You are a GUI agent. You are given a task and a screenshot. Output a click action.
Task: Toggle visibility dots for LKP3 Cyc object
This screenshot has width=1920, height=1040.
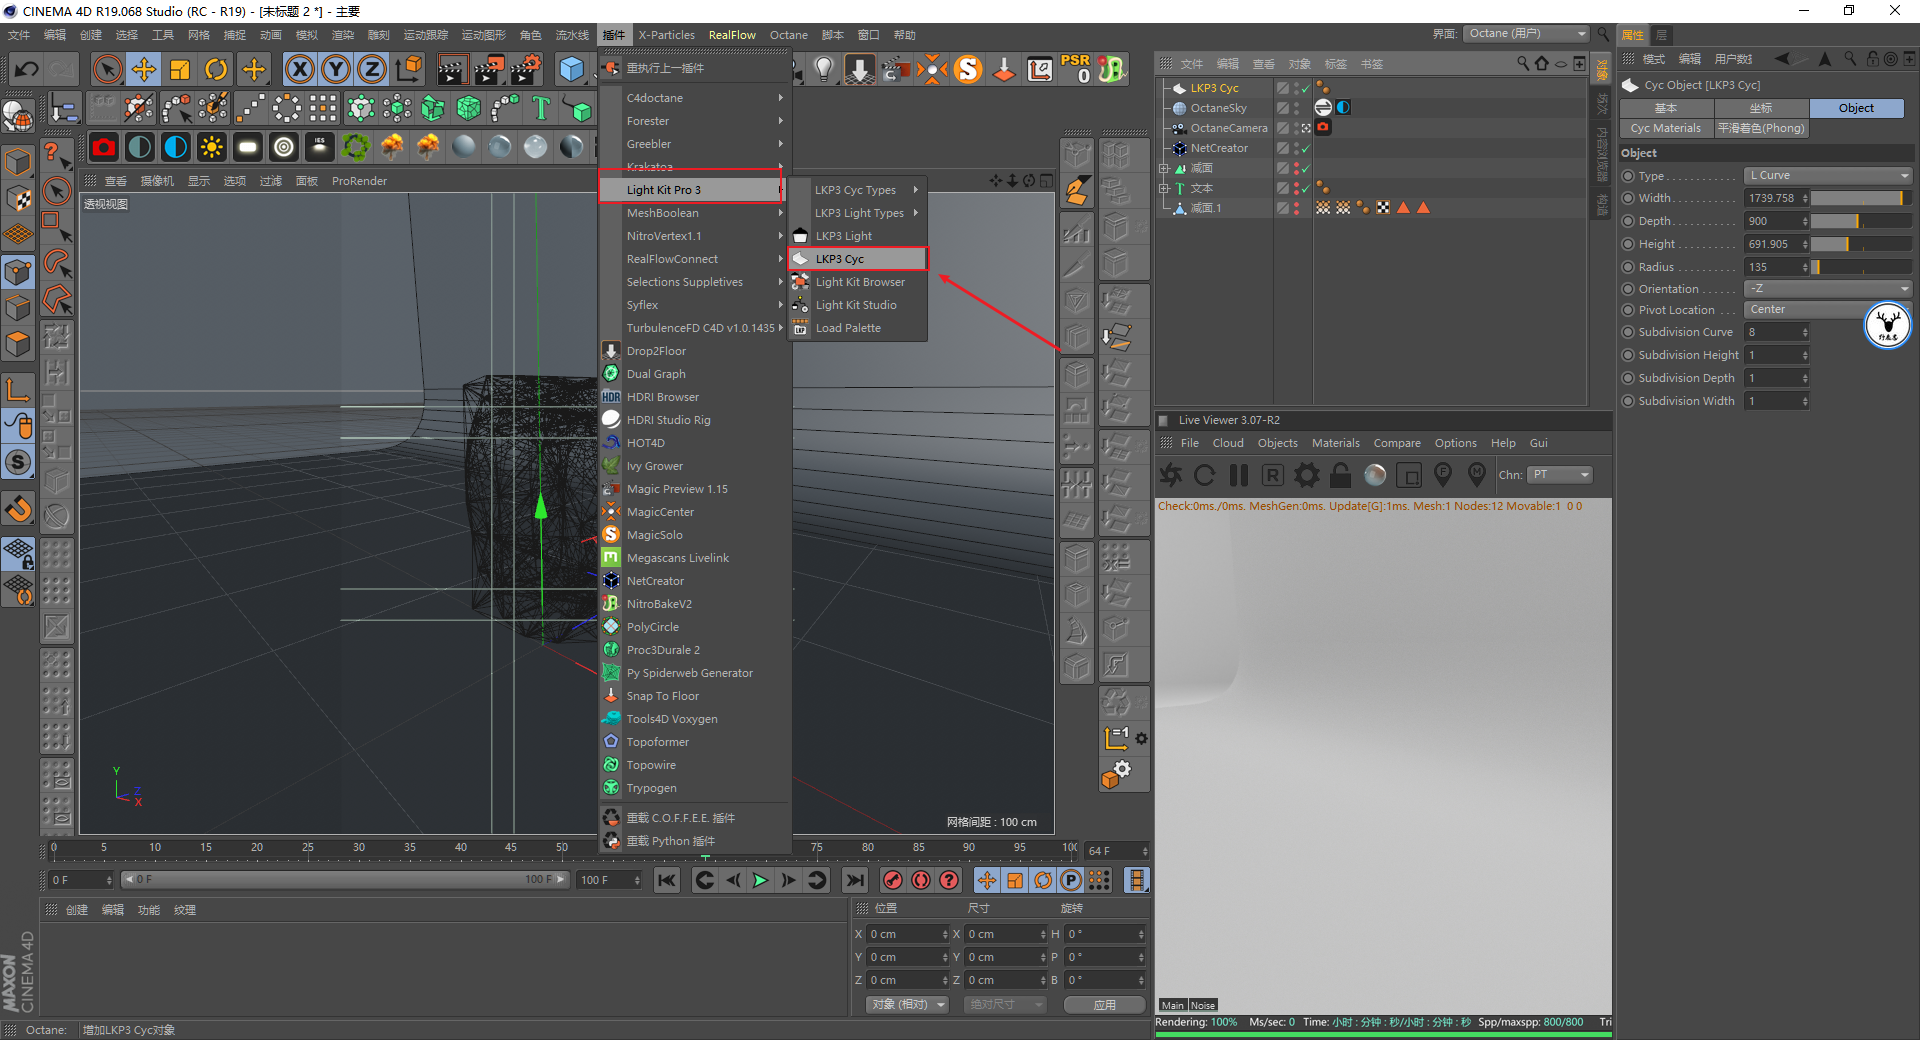[1297, 88]
